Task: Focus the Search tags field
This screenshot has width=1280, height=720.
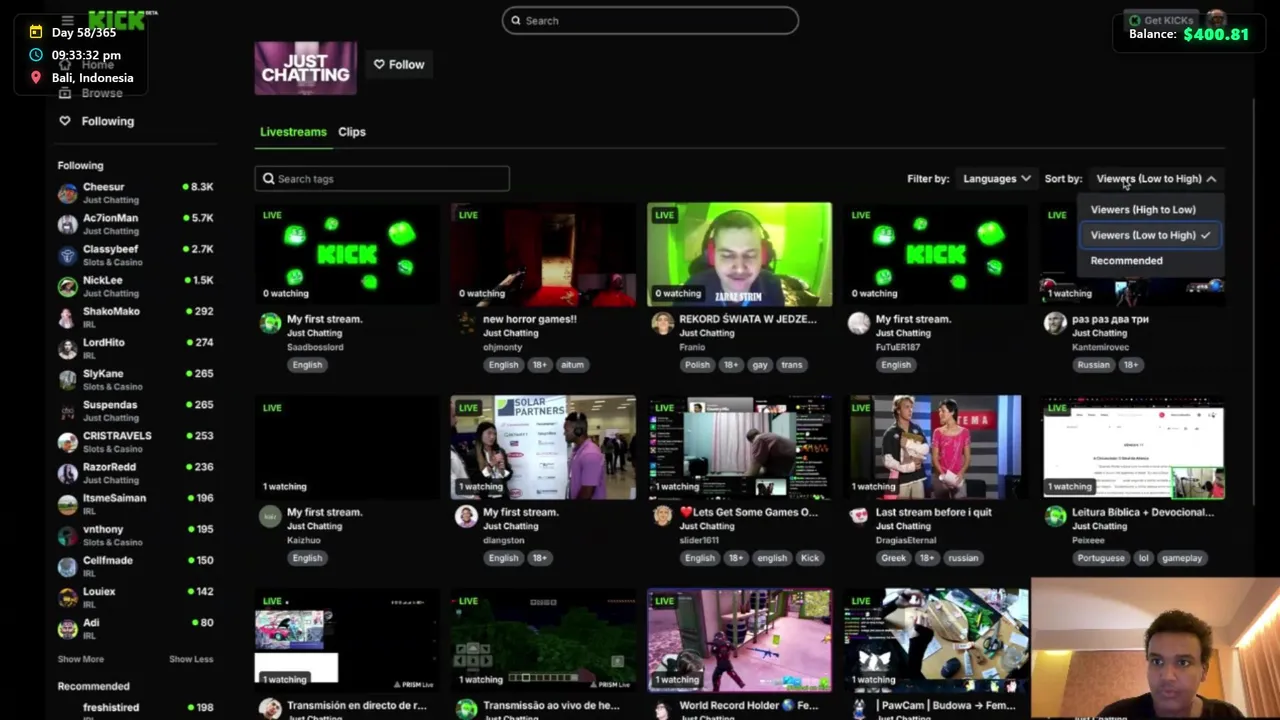Action: click(382, 179)
